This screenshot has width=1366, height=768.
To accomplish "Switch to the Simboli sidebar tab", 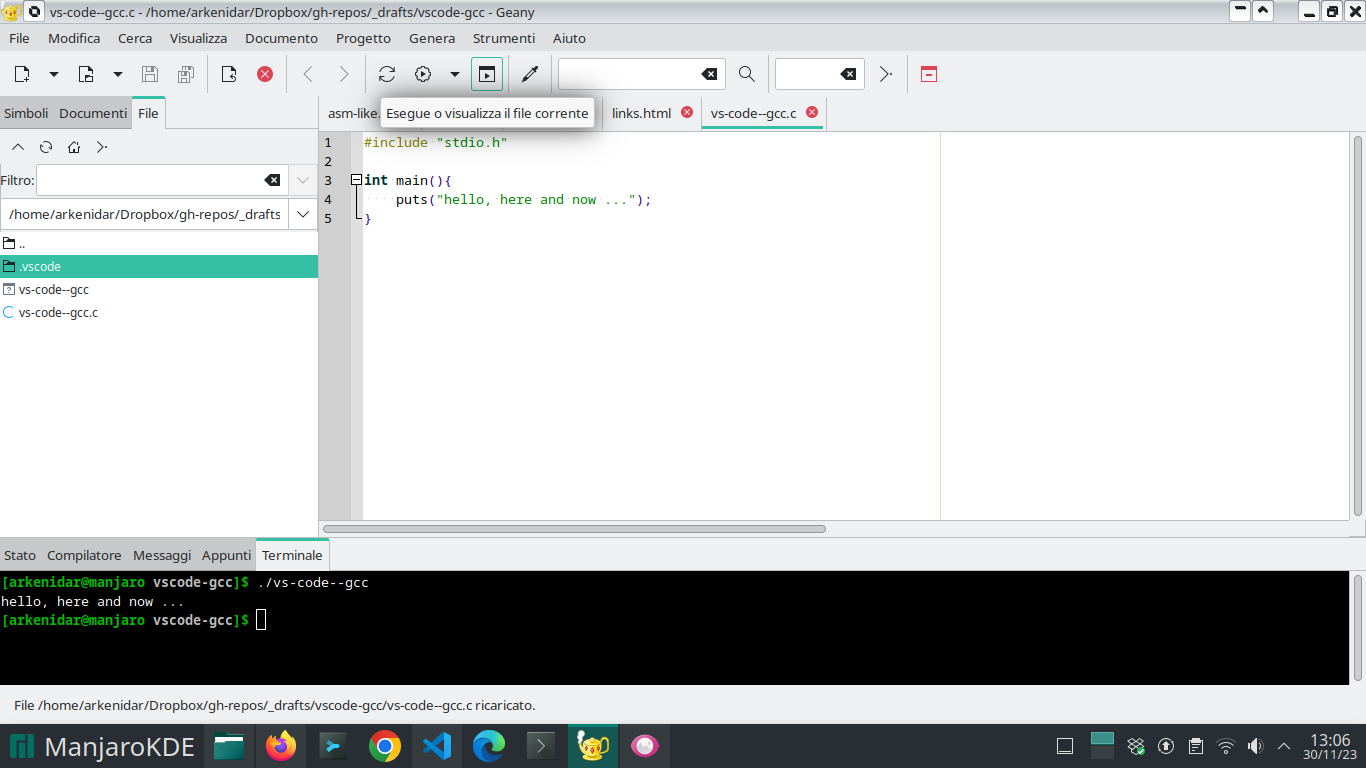I will pyautogui.click(x=26, y=113).
